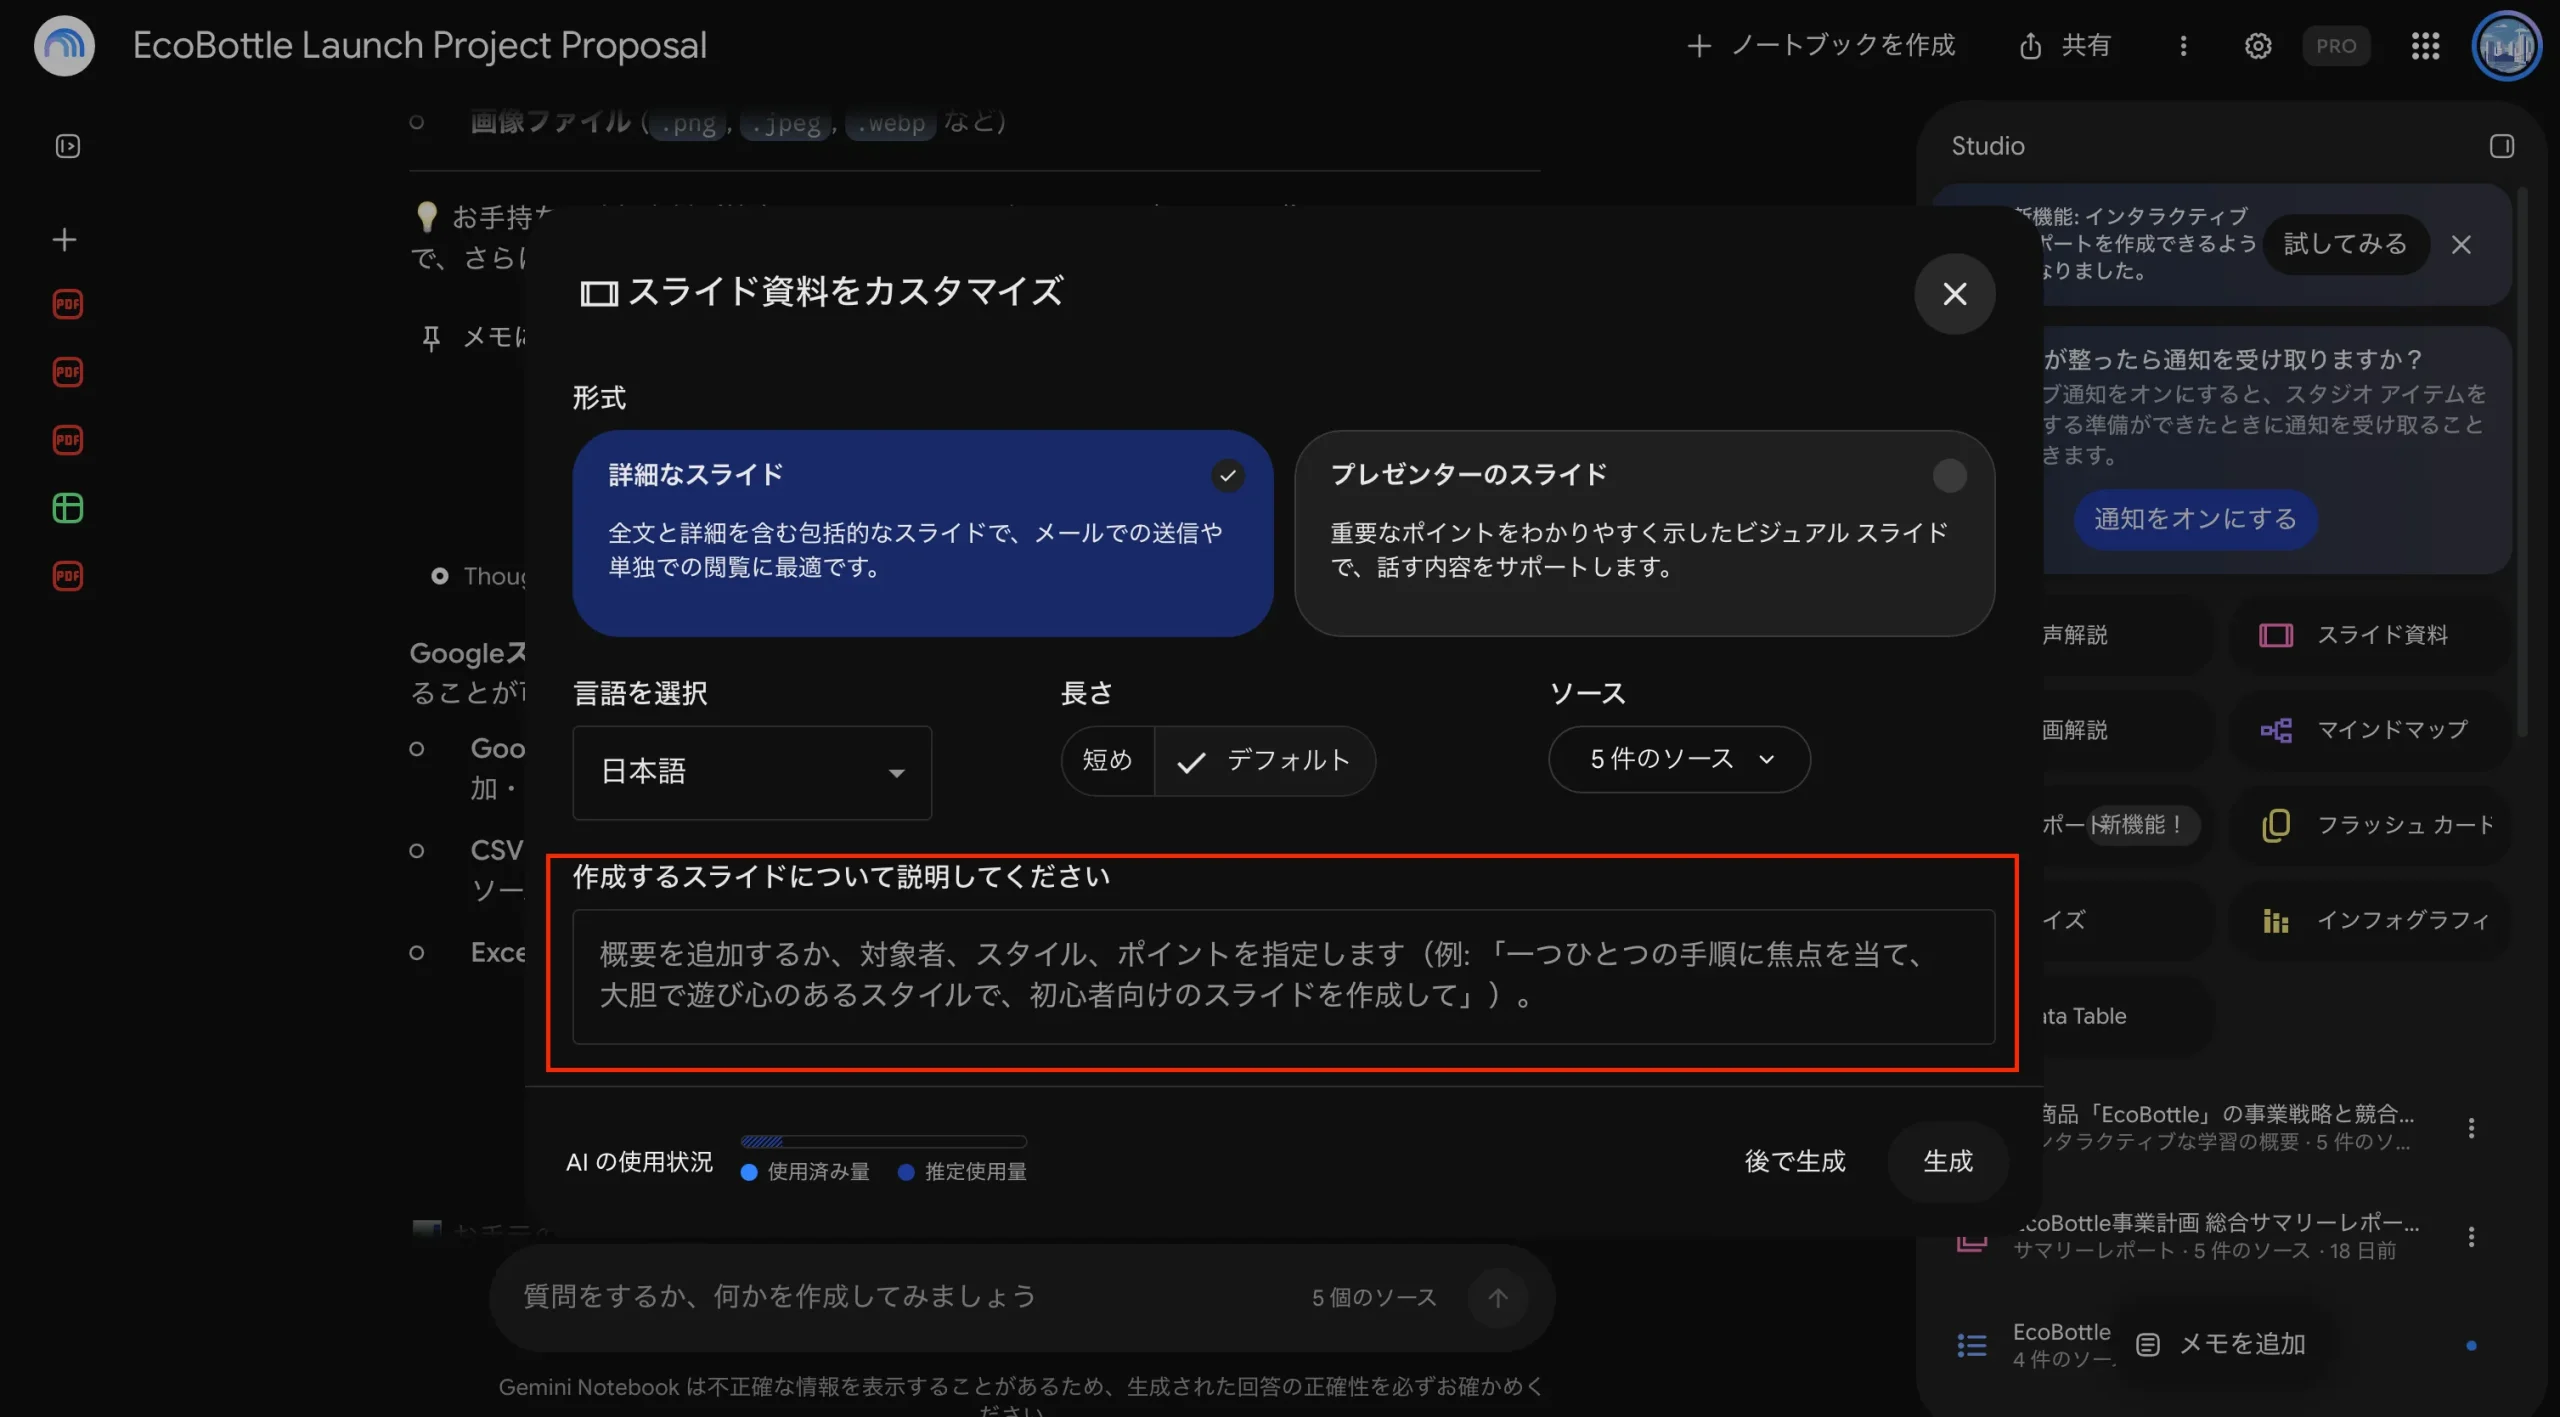Collapse the Studio panel icon
This screenshot has height=1417, width=2560.
(2500, 146)
